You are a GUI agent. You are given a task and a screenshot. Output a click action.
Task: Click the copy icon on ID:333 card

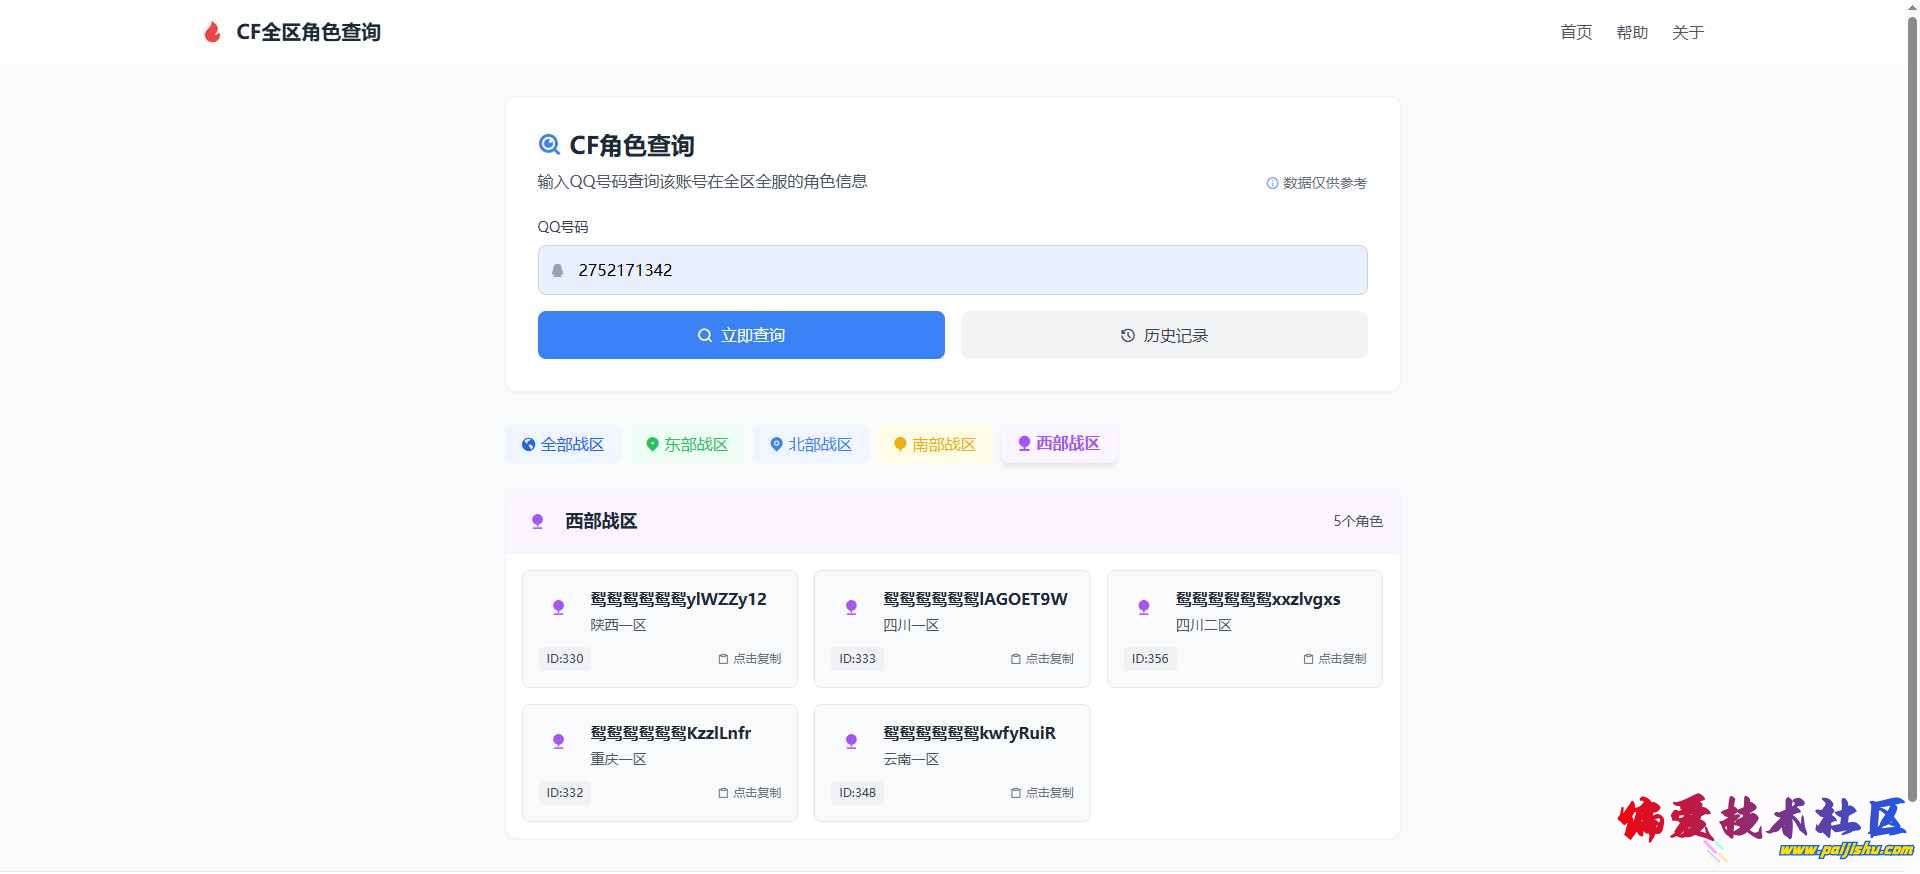1015,659
